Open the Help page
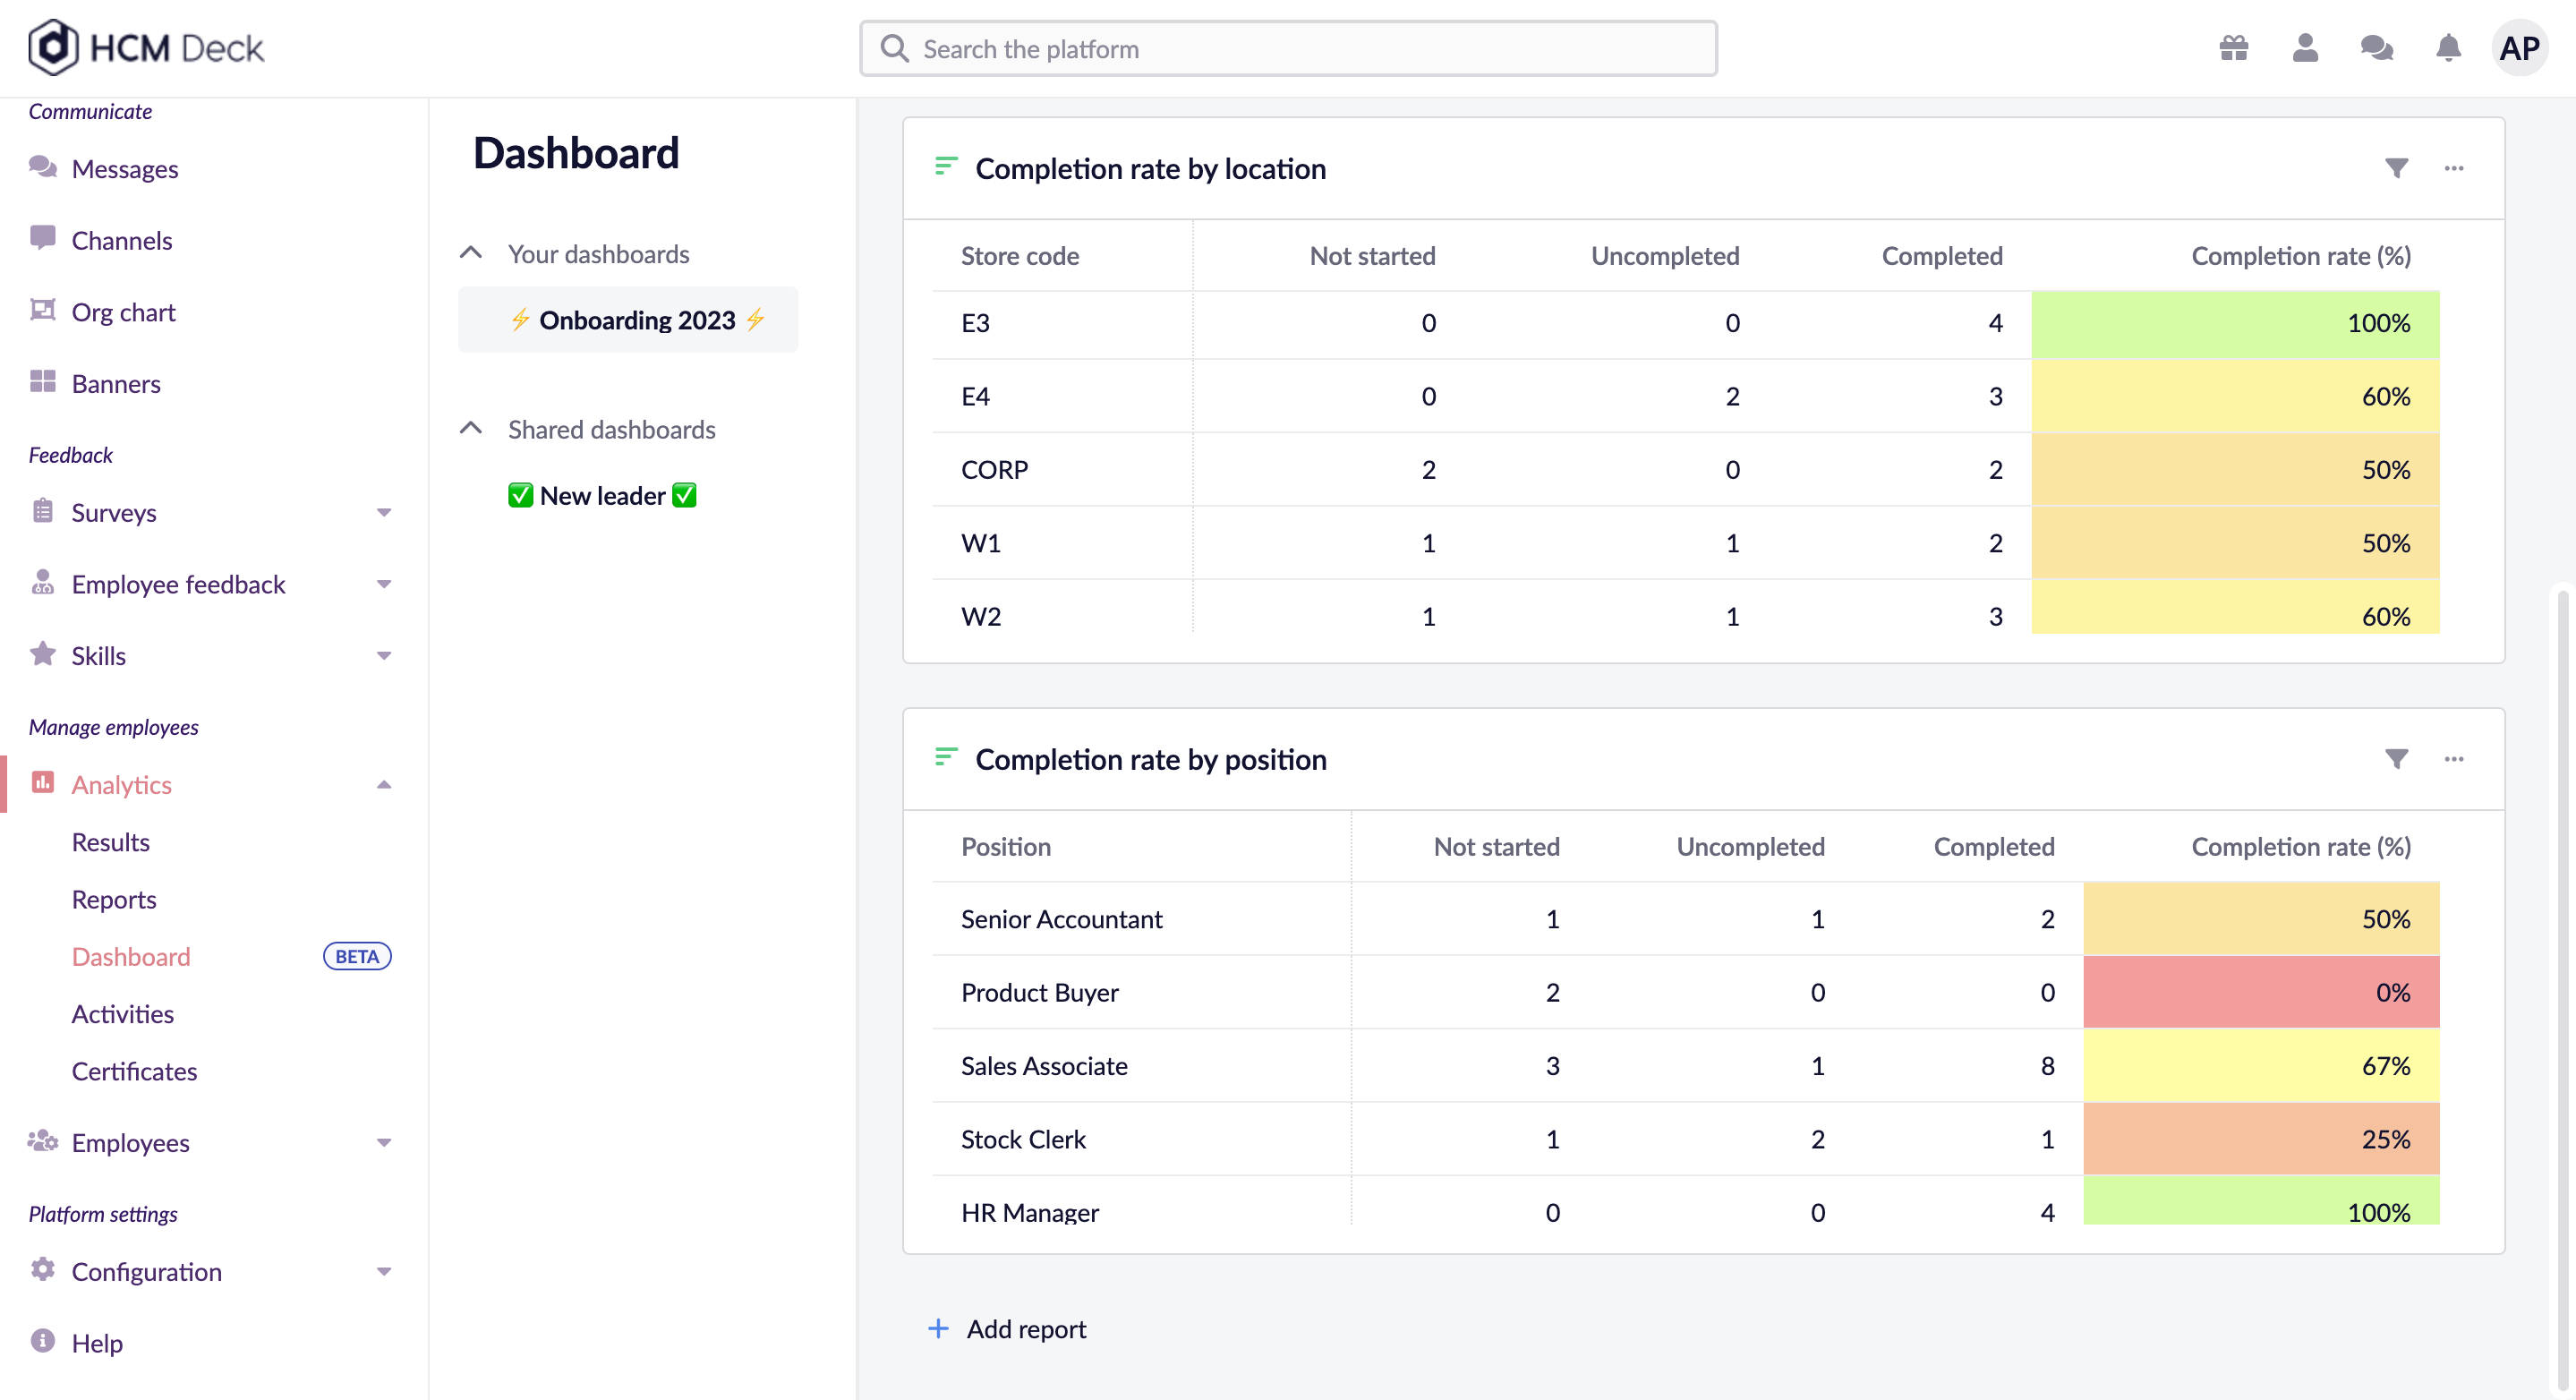The width and height of the screenshot is (2576, 1400). point(97,1343)
